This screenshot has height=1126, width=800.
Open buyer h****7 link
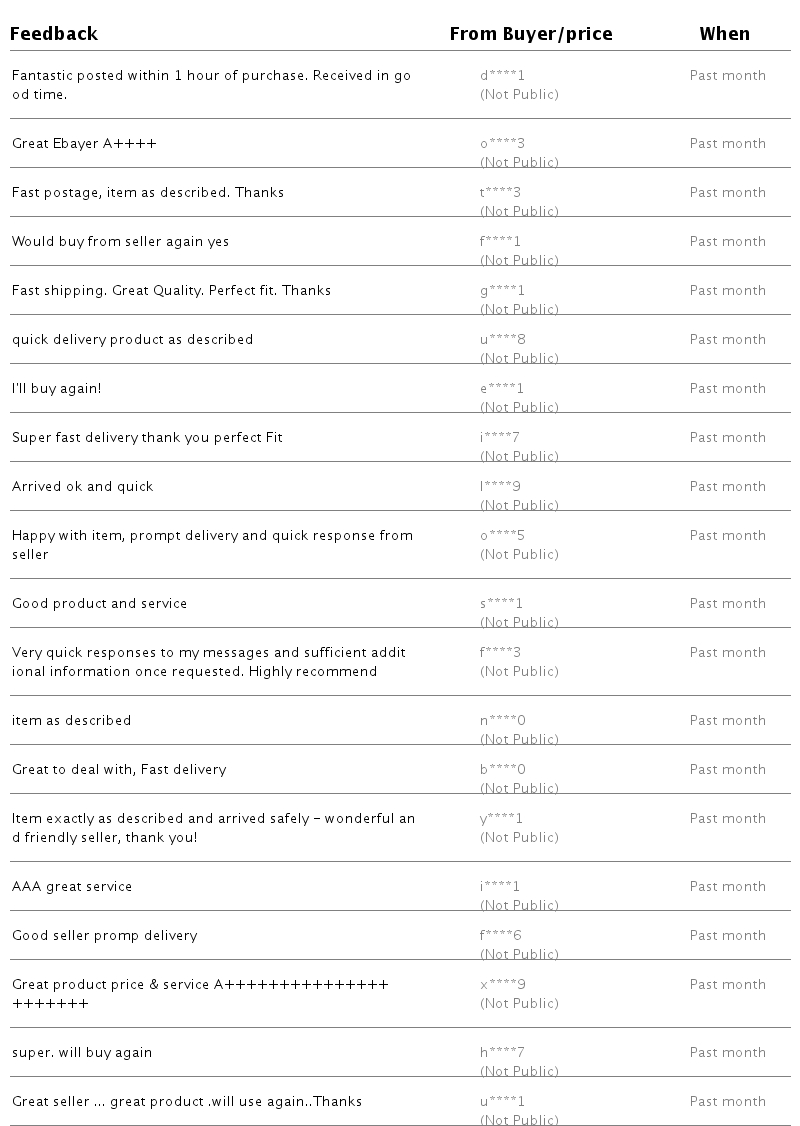pyautogui.click(x=502, y=1052)
